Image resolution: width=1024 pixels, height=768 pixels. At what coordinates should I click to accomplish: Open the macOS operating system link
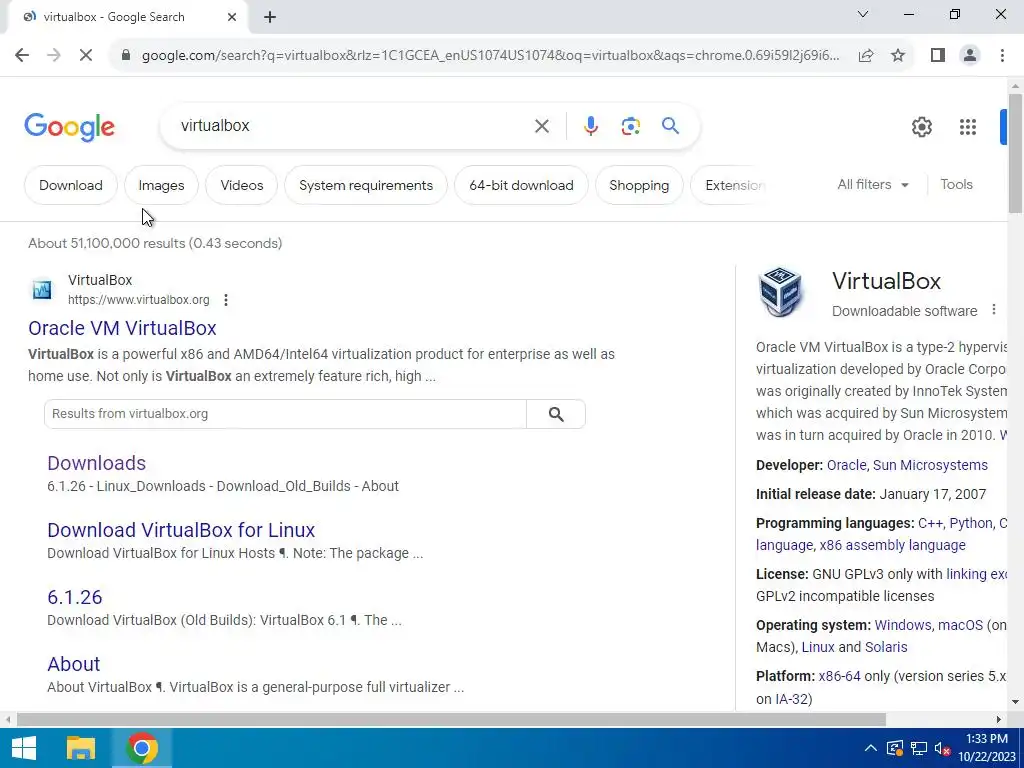(x=960, y=625)
